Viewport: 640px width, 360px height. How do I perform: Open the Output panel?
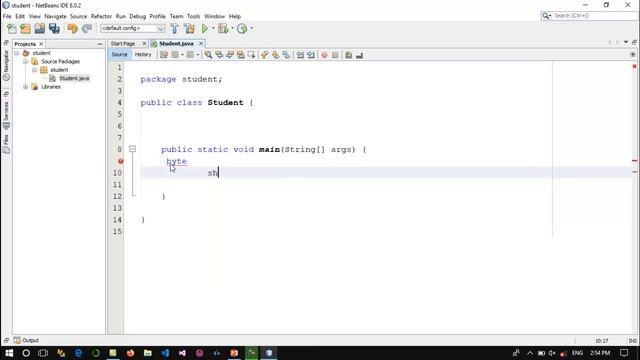coord(27,340)
